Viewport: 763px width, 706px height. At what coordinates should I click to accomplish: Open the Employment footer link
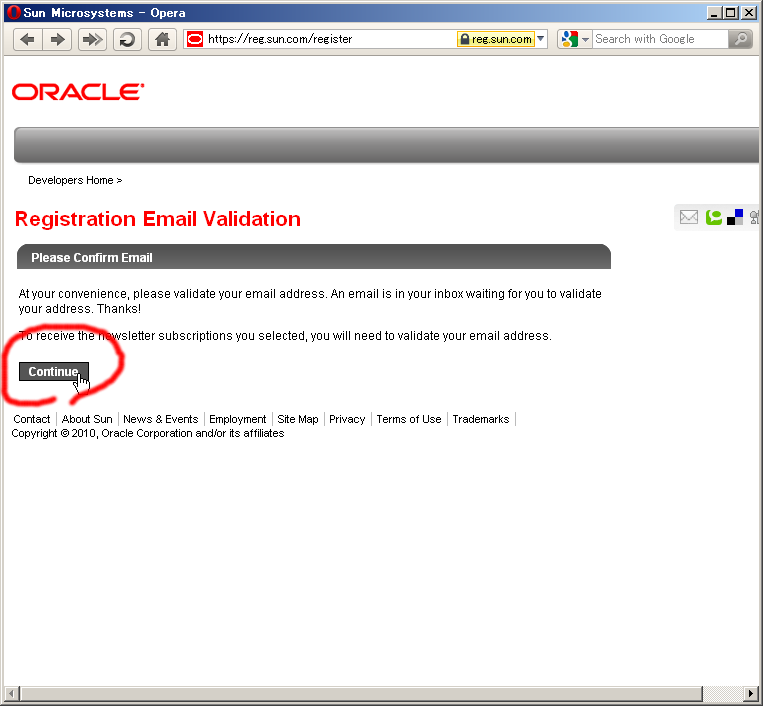click(237, 419)
